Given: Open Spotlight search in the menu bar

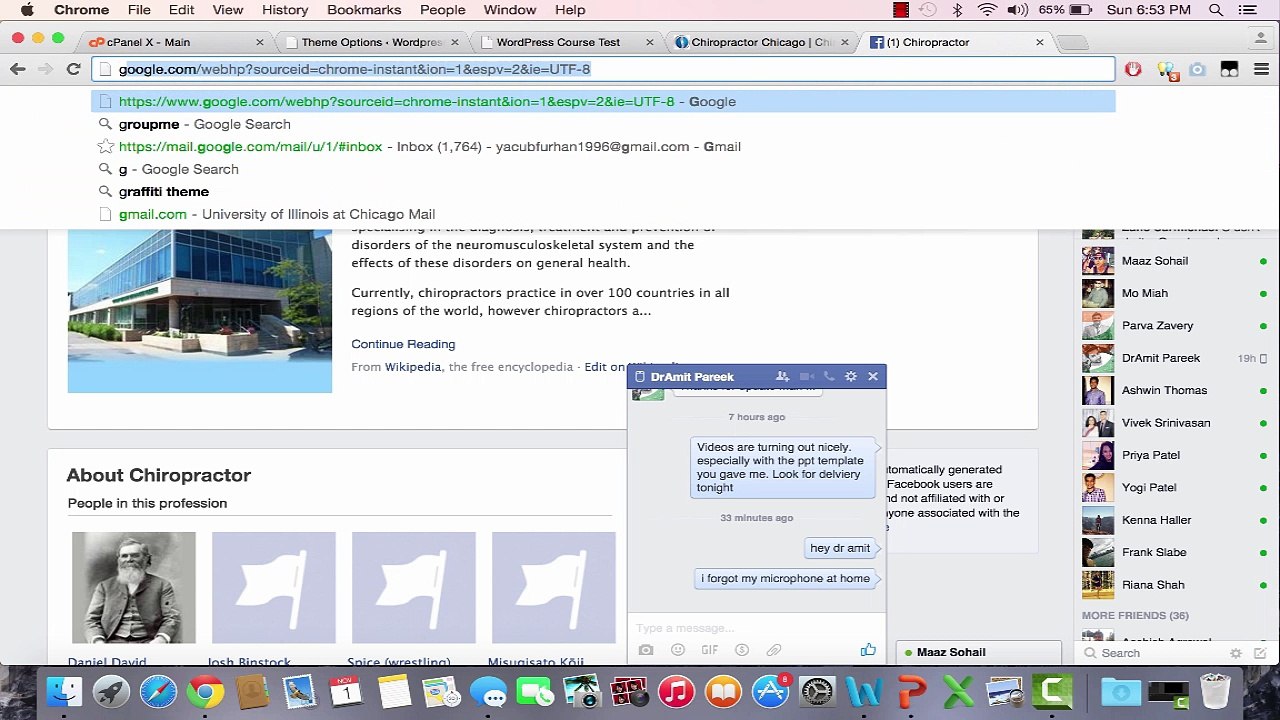Looking at the screenshot, I should (x=1216, y=10).
